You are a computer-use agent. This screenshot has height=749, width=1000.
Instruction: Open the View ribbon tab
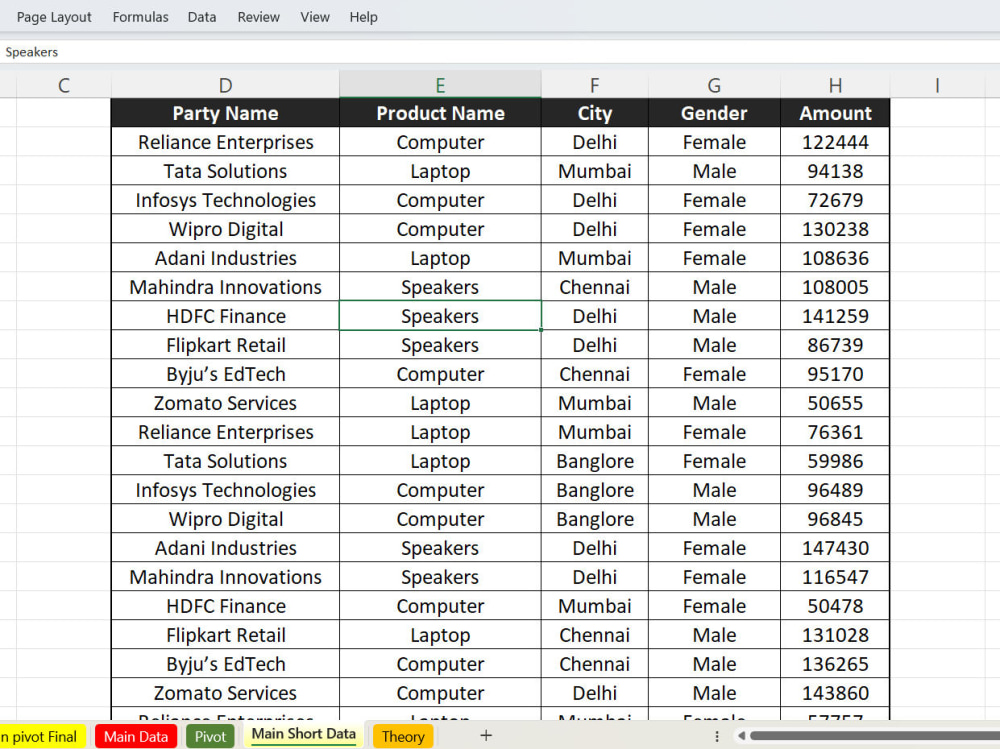(315, 17)
